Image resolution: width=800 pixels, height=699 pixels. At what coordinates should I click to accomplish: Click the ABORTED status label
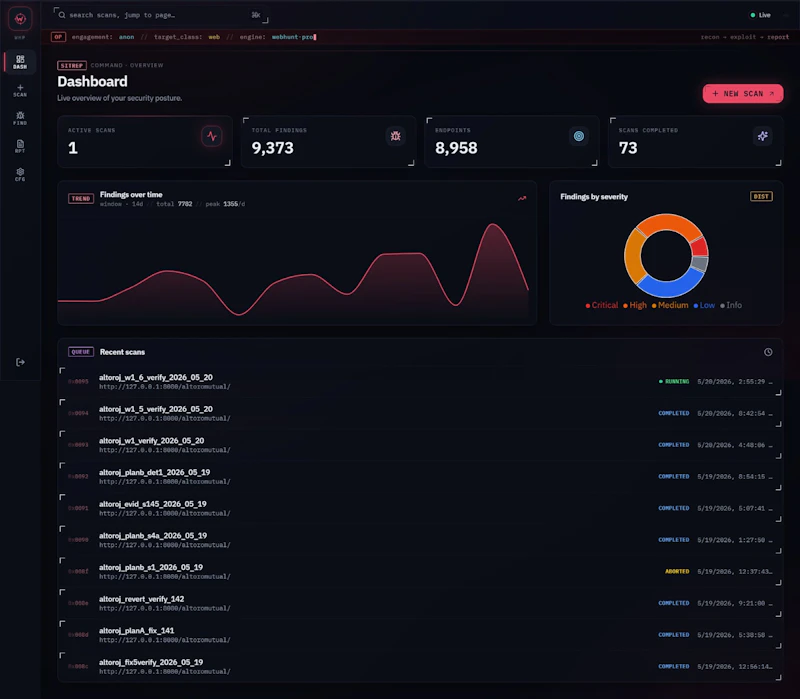[677, 571]
